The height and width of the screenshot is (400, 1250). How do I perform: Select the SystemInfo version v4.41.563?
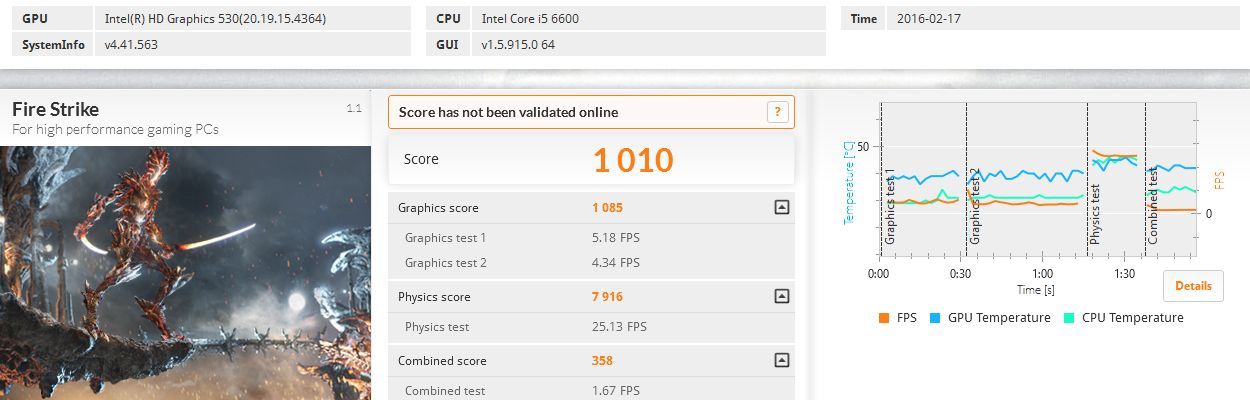coord(131,45)
